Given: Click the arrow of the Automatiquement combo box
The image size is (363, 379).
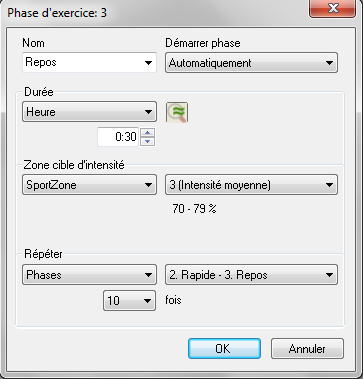Looking at the screenshot, I should [x=329, y=63].
